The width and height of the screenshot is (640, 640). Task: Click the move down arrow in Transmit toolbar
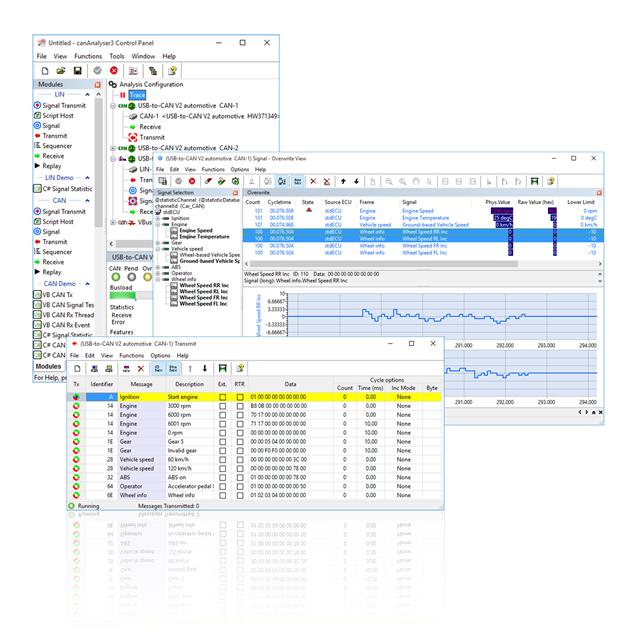pos(204,369)
